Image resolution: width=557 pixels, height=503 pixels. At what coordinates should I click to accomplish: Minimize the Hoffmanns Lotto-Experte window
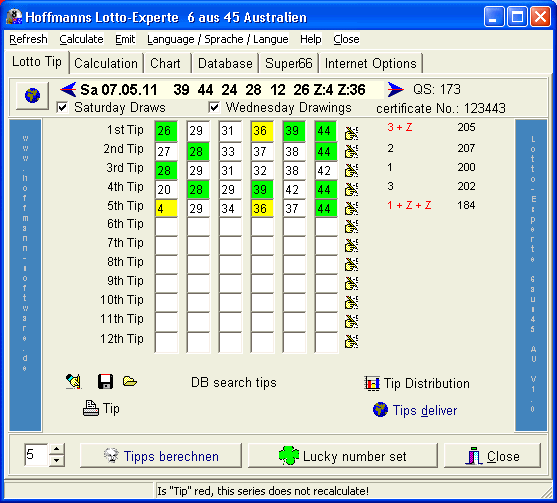[493, 17]
